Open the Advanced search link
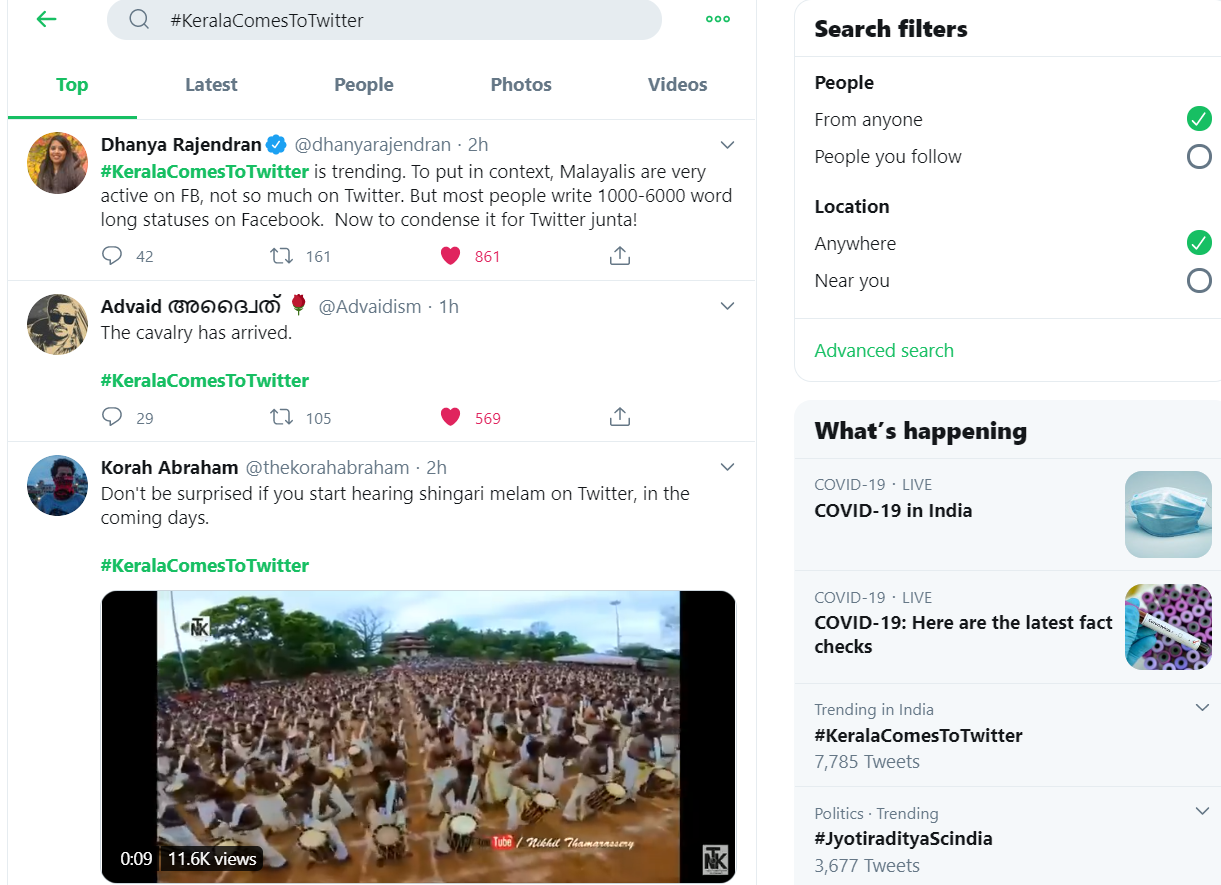1221x885 pixels. tap(884, 351)
